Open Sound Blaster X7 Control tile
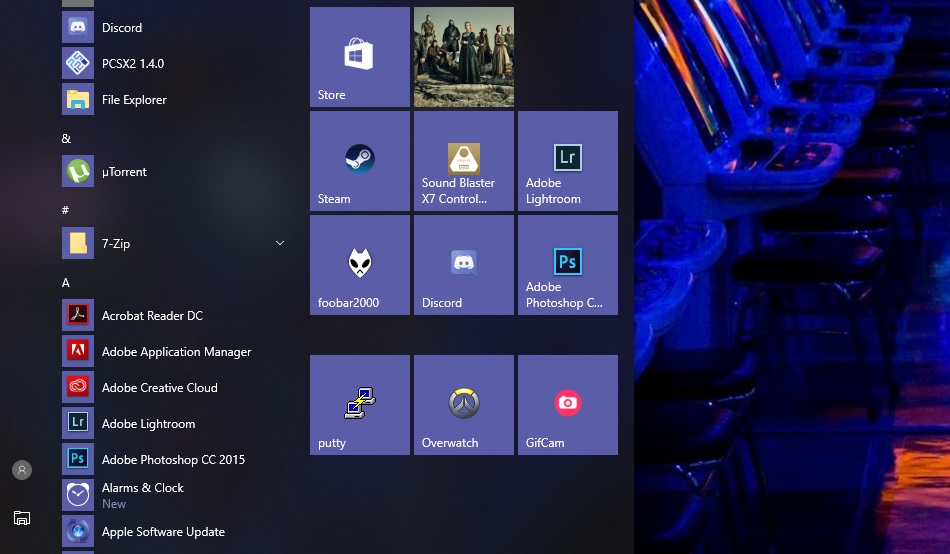 464,161
